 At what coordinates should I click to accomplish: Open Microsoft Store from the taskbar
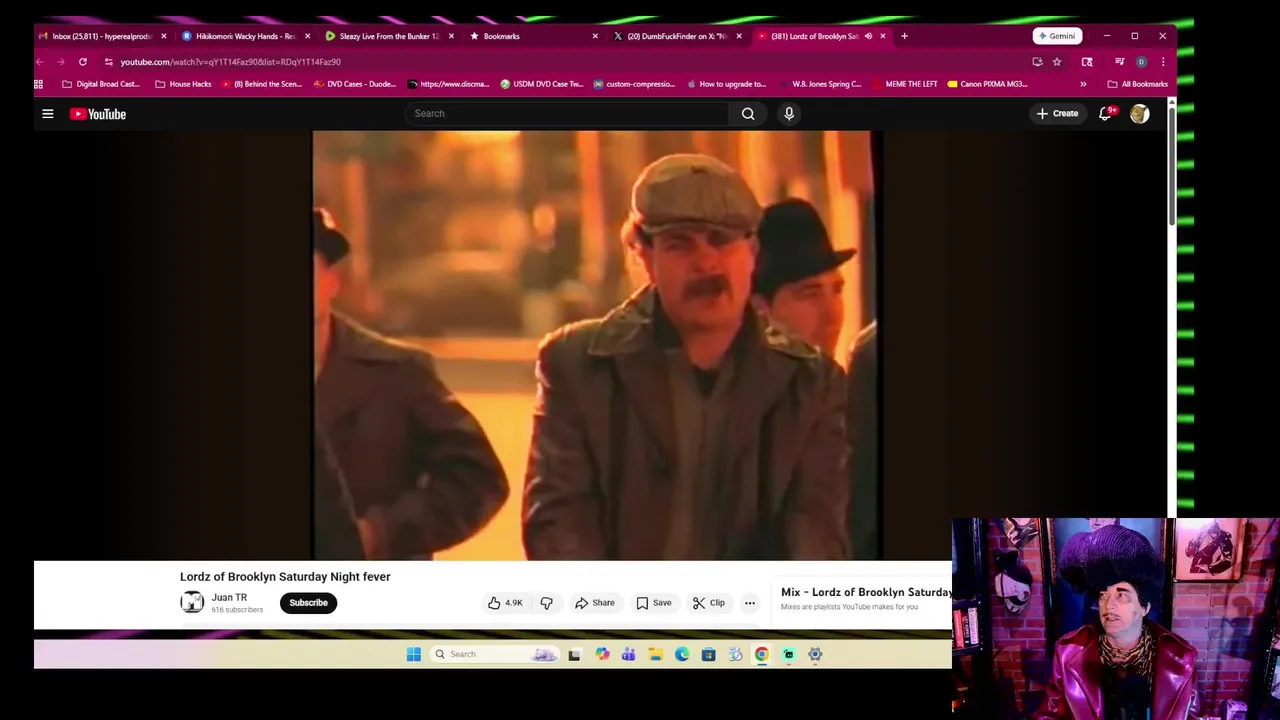(x=708, y=654)
